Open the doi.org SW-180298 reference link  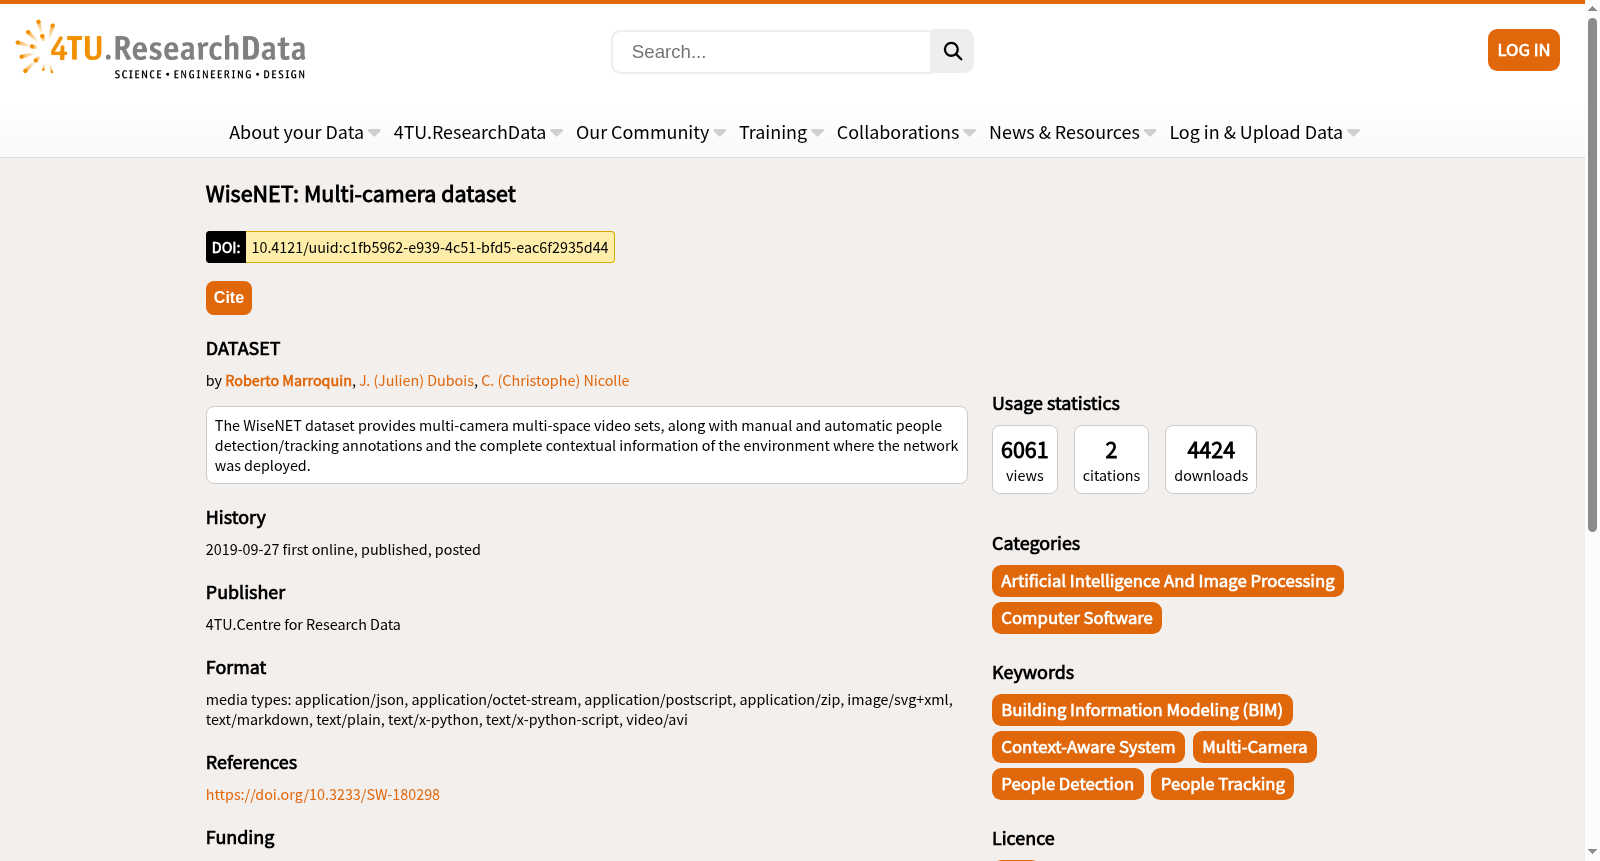(323, 795)
